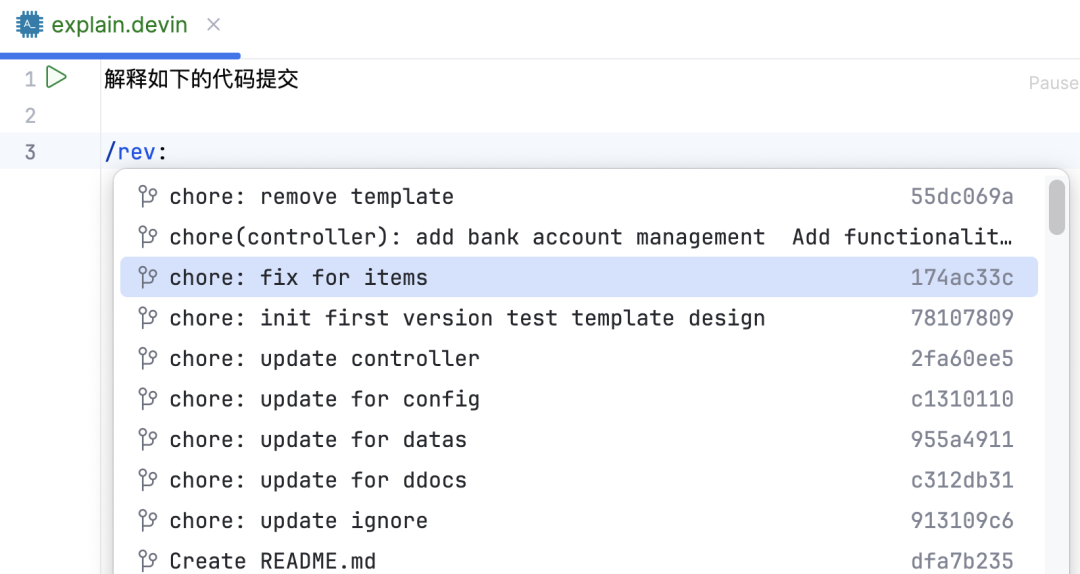Image resolution: width=1080 pixels, height=574 pixels.
Task: Click the highlighted commit hash 174ac33c
Action: pyautogui.click(x=962, y=277)
